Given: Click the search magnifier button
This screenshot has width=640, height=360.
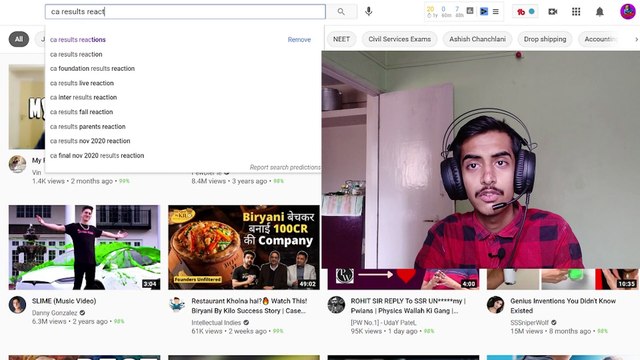Looking at the screenshot, I should 341,12.
